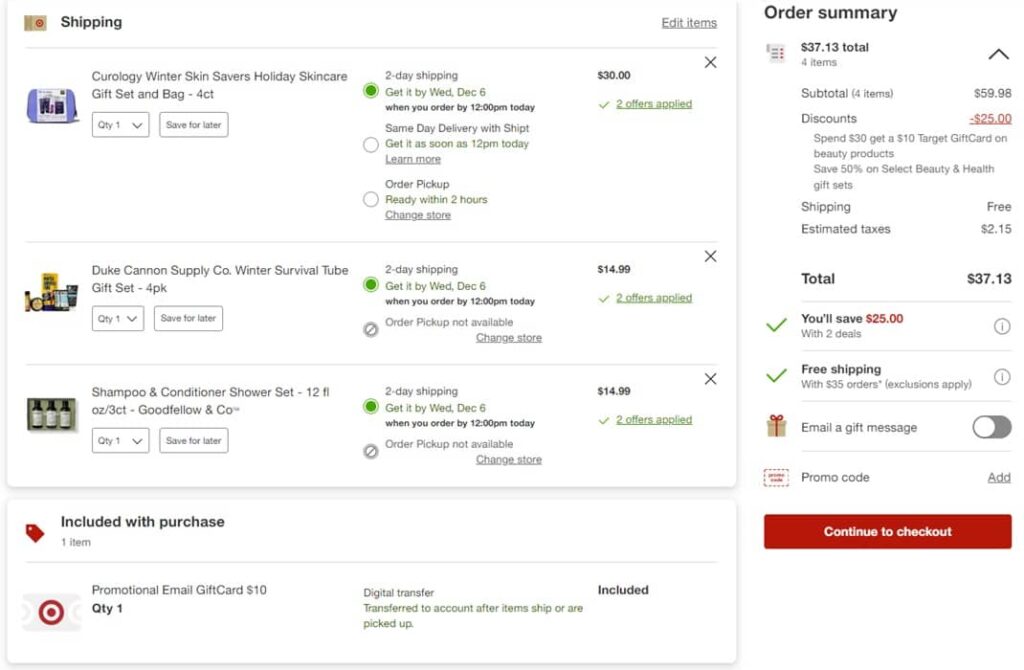This screenshot has height=670, width=1024.
Task: Collapse the order summary total chevron
Action: click(x=998, y=54)
